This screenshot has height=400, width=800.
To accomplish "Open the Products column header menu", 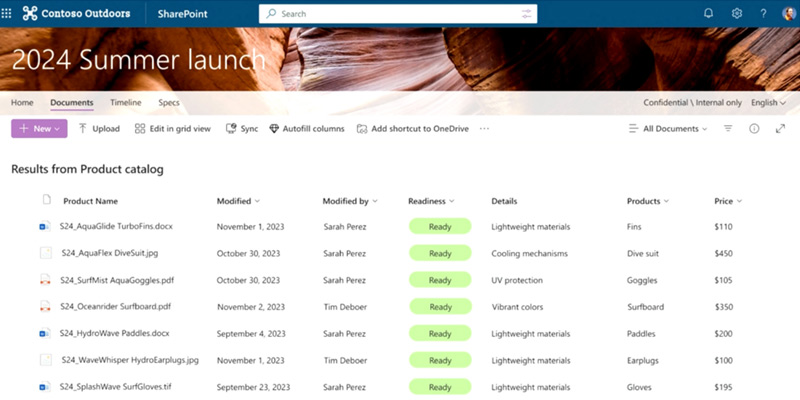I will point(648,201).
